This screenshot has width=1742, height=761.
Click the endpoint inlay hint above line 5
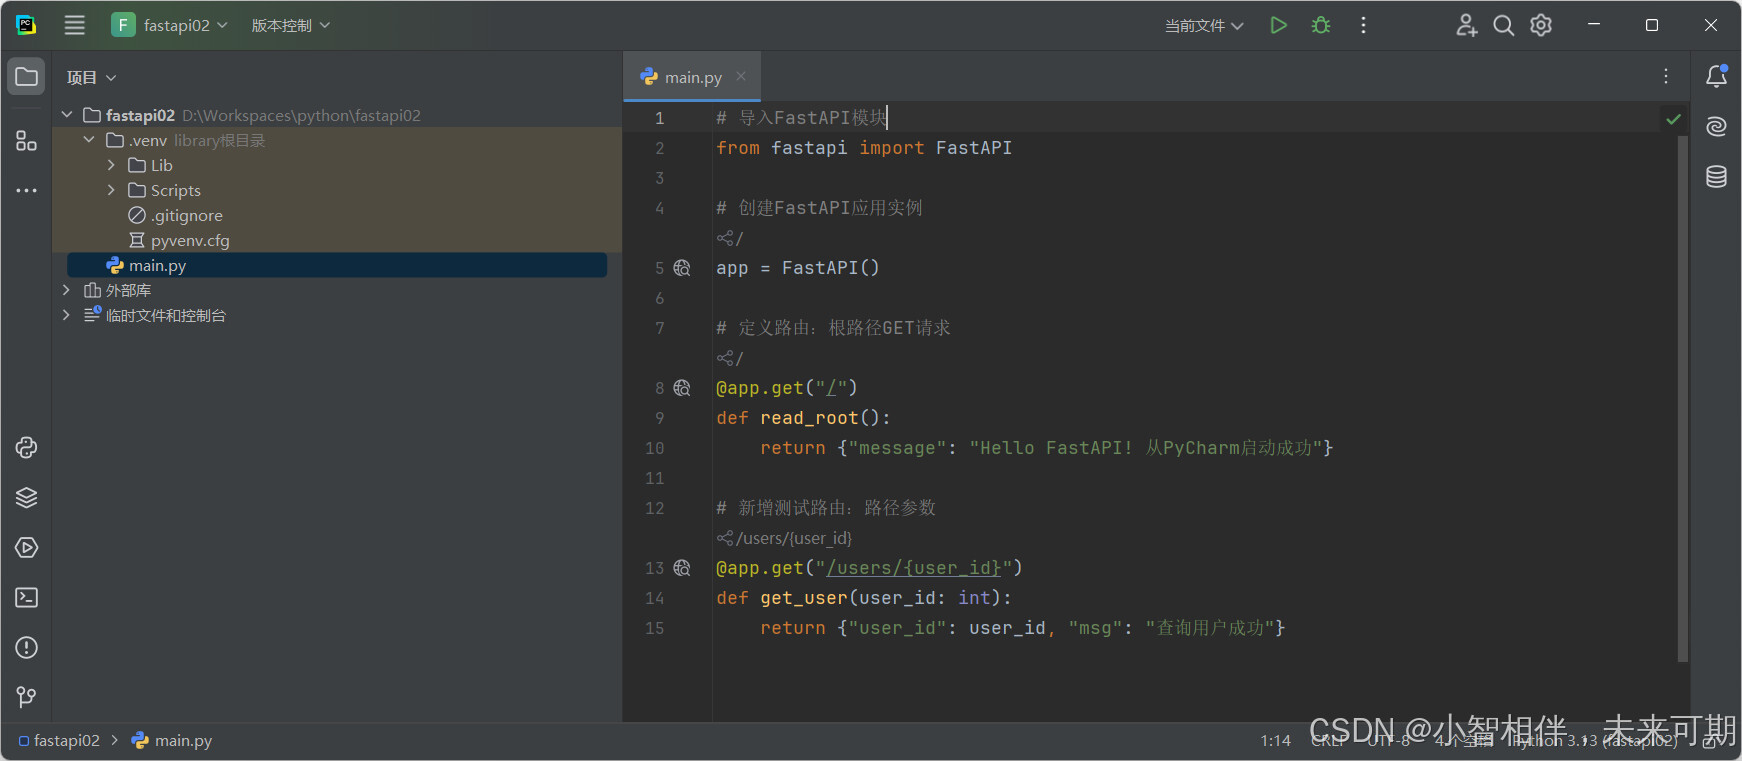pos(730,238)
